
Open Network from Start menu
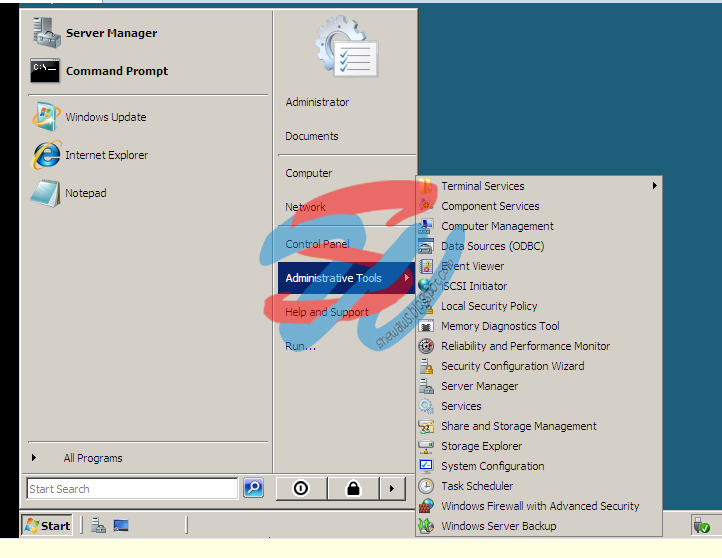coord(305,207)
